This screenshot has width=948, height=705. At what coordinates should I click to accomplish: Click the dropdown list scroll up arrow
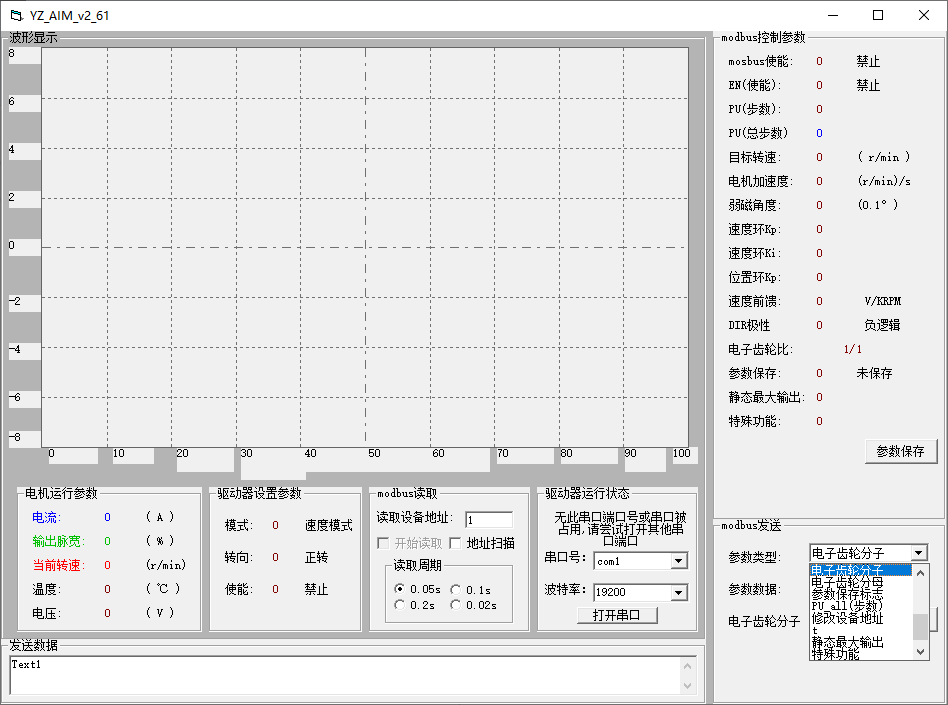[x=920, y=573]
